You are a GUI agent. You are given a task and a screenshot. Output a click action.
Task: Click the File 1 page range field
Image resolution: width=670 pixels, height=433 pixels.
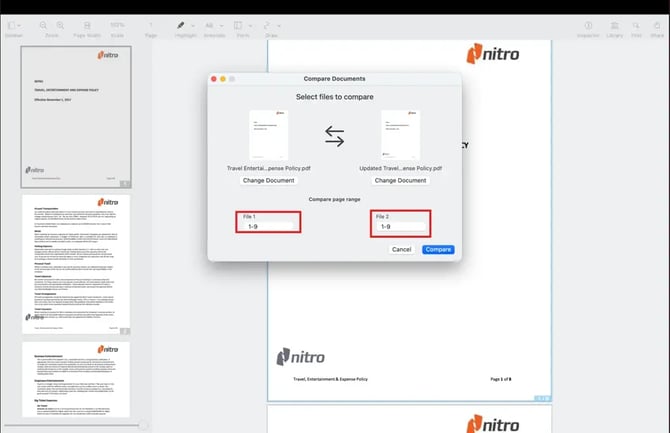pos(269,226)
